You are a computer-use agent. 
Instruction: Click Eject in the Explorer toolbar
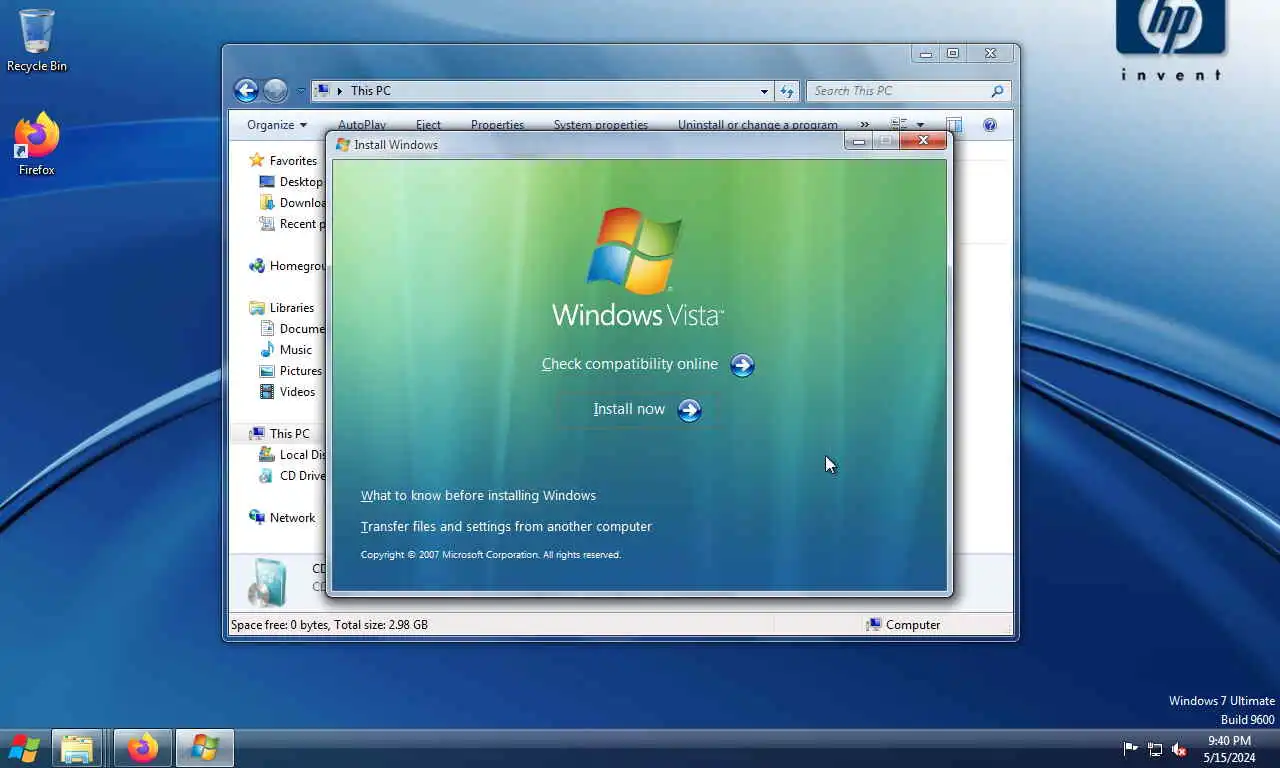[x=428, y=125]
